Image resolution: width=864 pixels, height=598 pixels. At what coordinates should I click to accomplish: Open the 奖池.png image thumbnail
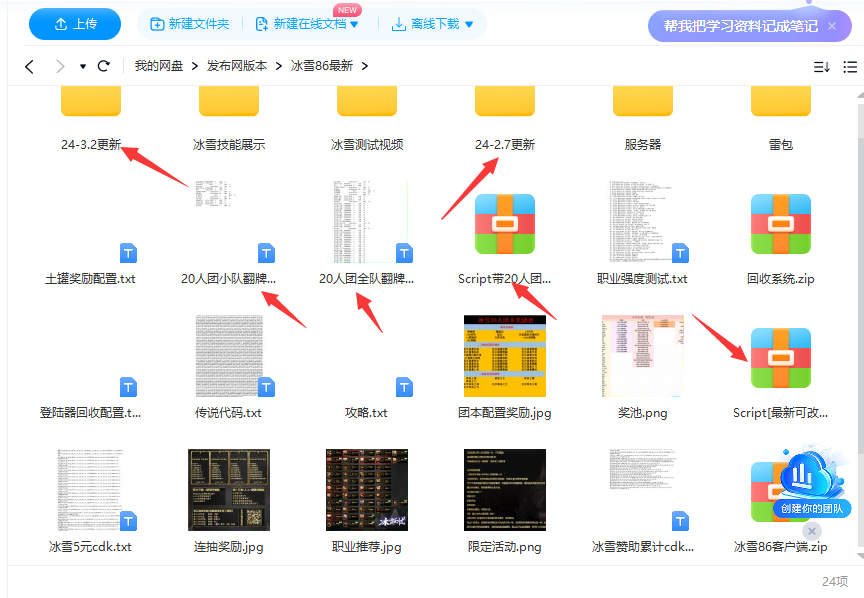(x=642, y=355)
